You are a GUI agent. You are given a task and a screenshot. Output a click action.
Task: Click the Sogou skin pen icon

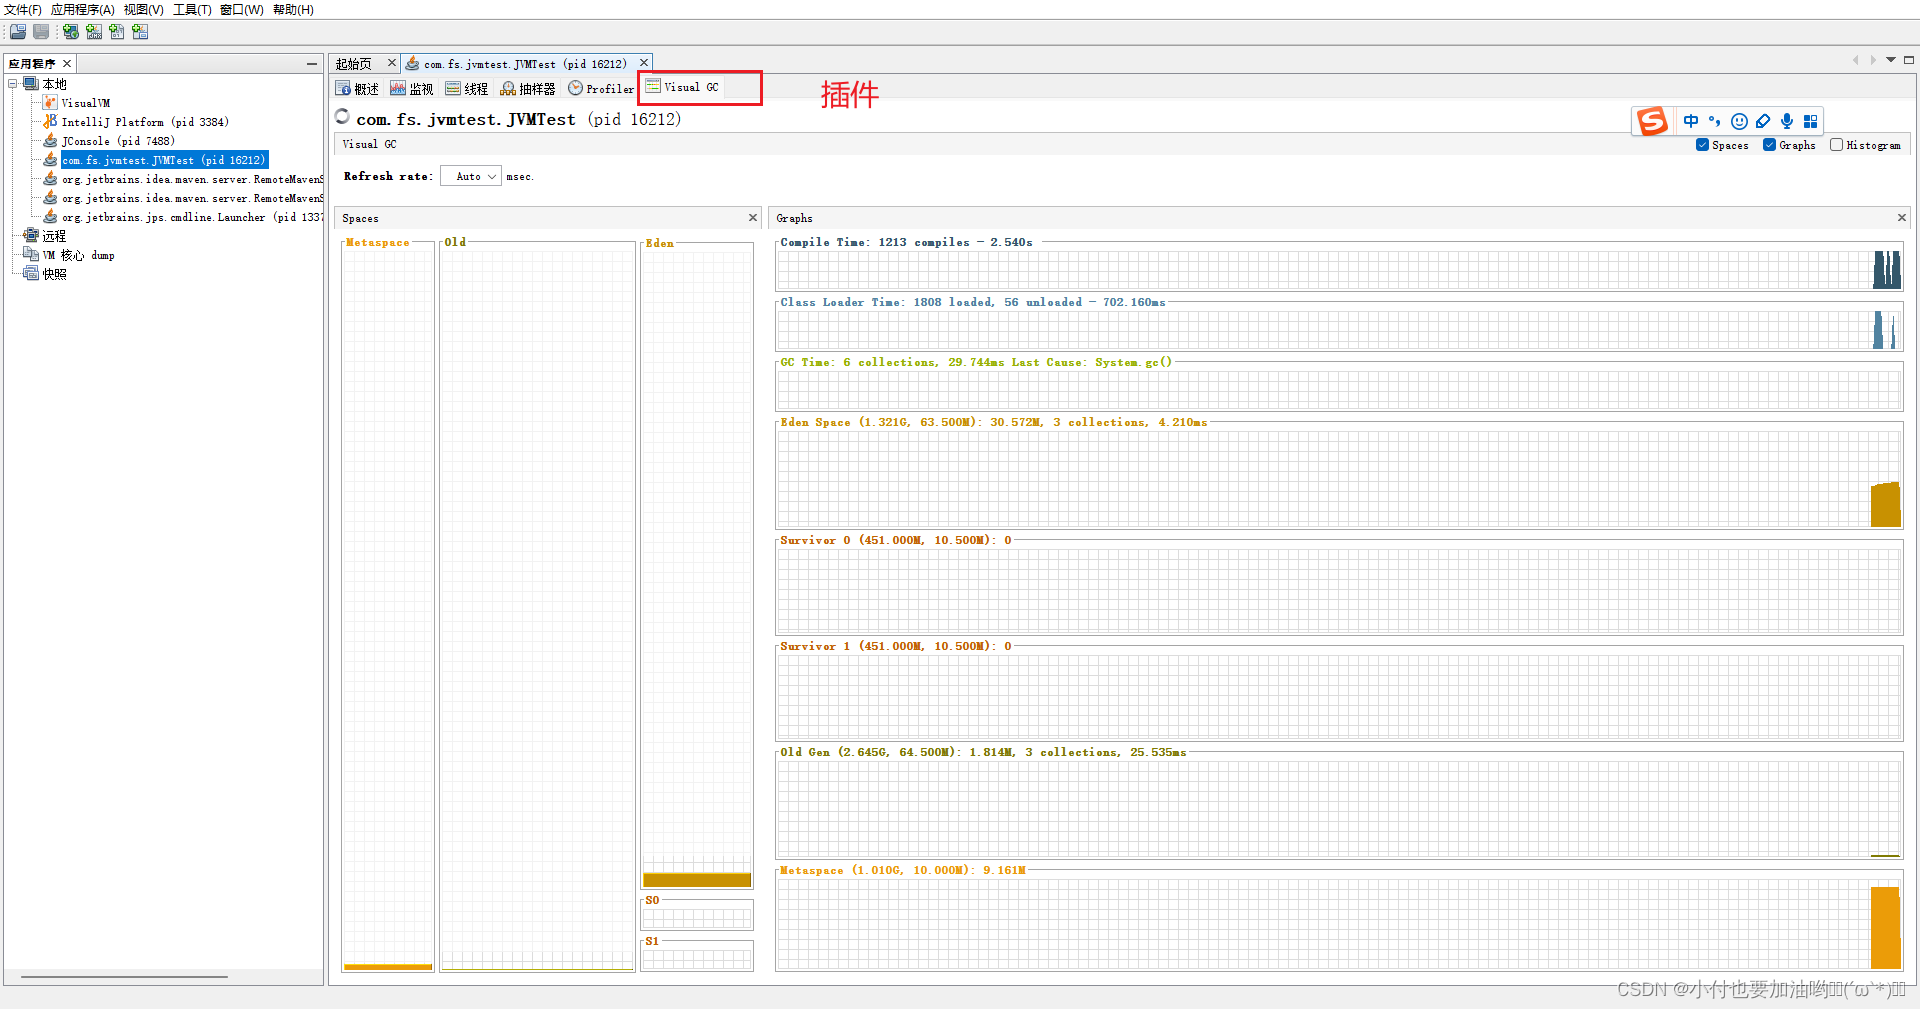click(x=1763, y=121)
